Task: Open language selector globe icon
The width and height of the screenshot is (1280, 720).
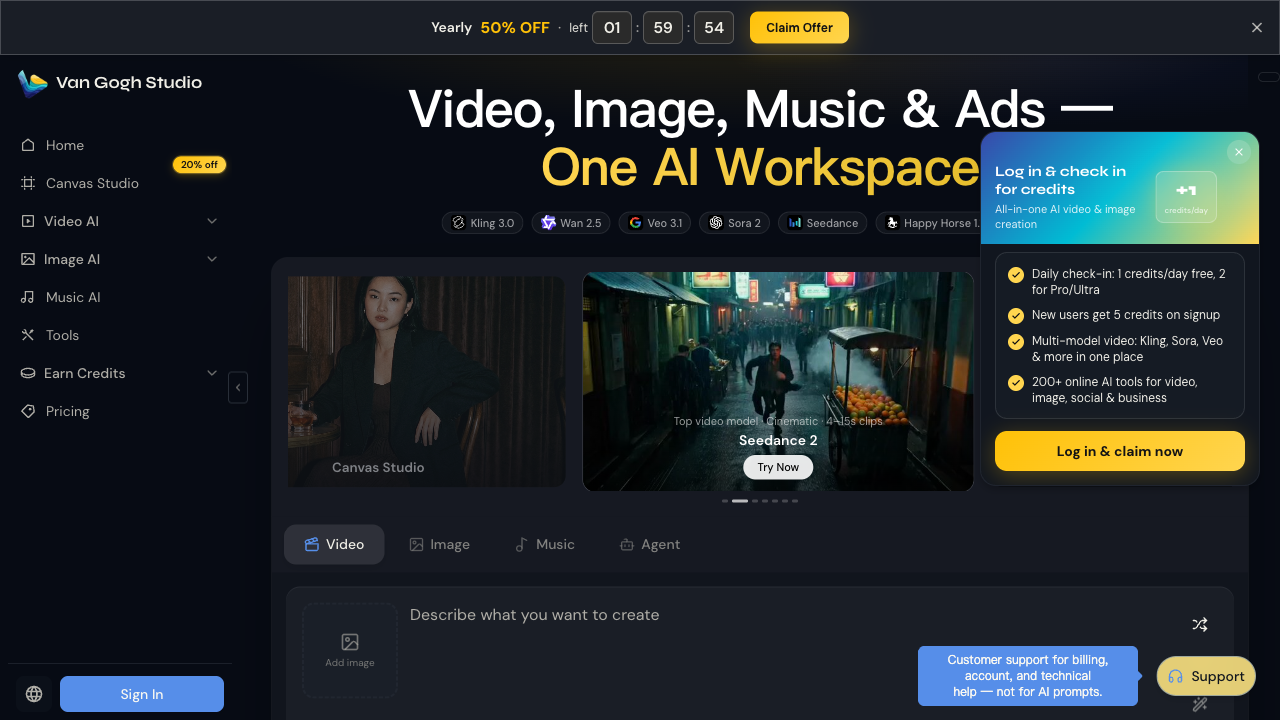Action: [34, 694]
